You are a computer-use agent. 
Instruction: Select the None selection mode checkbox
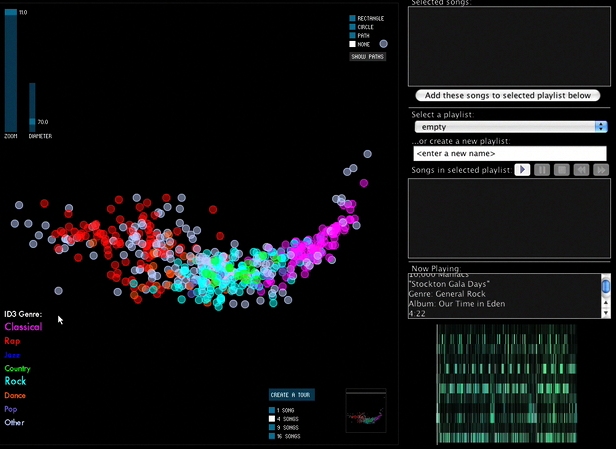pyautogui.click(x=352, y=44)
